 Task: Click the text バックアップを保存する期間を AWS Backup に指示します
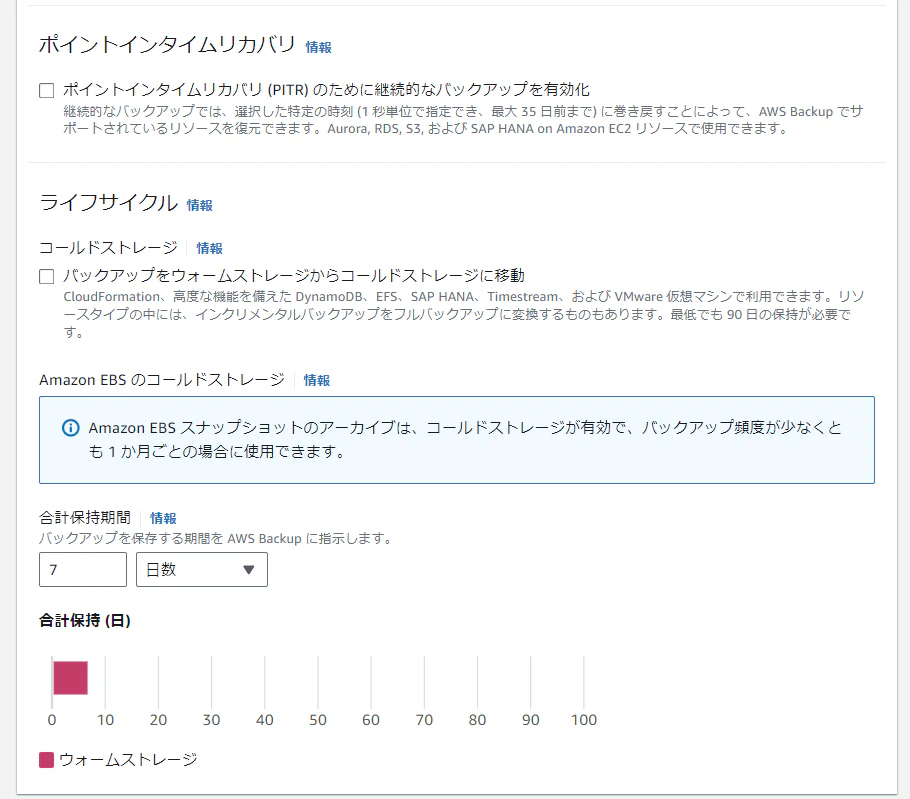point(216,538)
